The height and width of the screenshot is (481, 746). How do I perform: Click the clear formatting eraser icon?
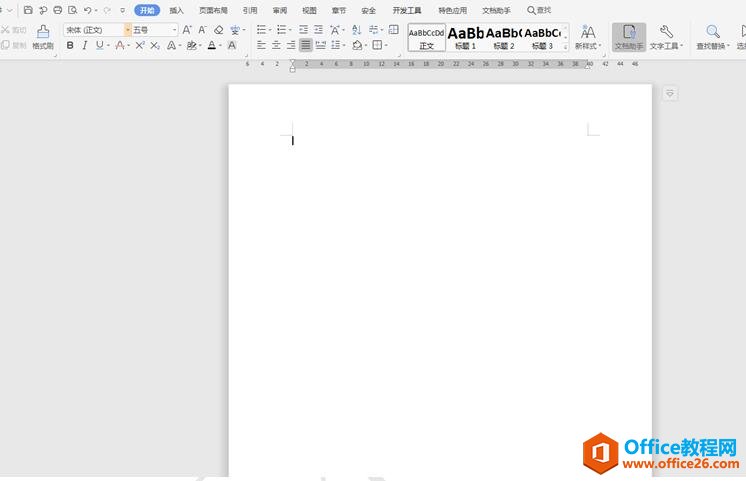click(219, 30)
